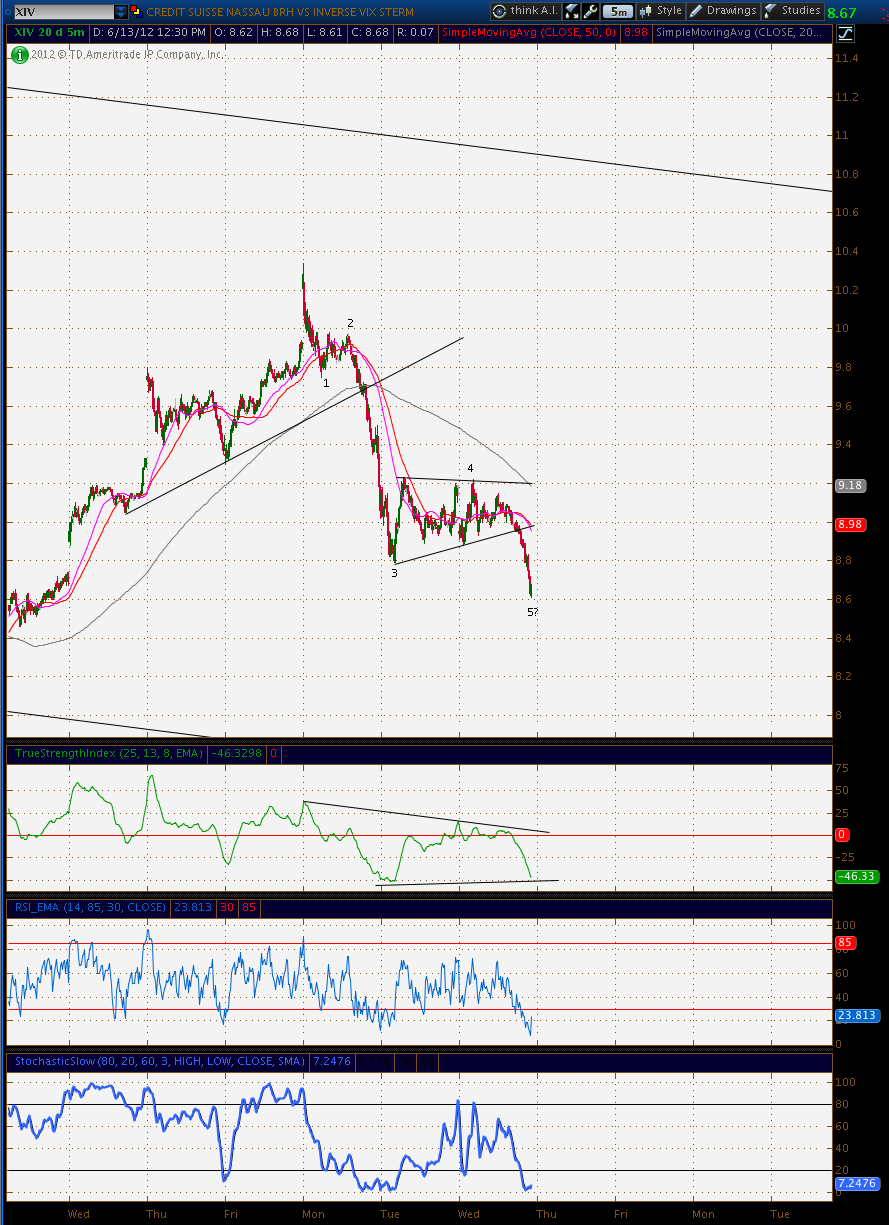The height and width of the screenshot is (1225, 889).
Task: Click the flask icon beside think A.I.
Action: [571, 11]
